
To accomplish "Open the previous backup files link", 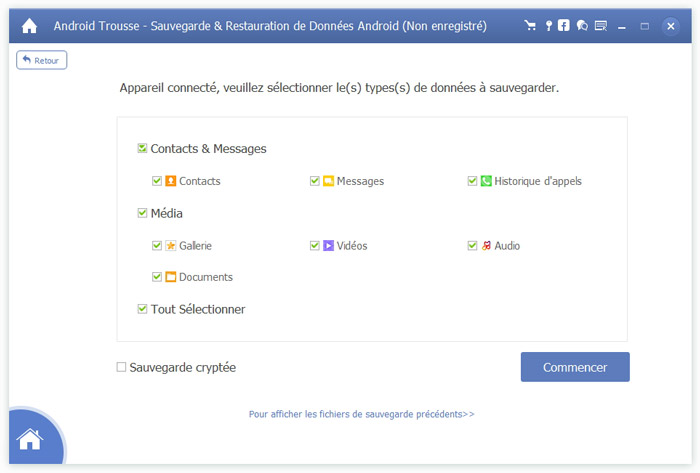I will click(361, 413).
